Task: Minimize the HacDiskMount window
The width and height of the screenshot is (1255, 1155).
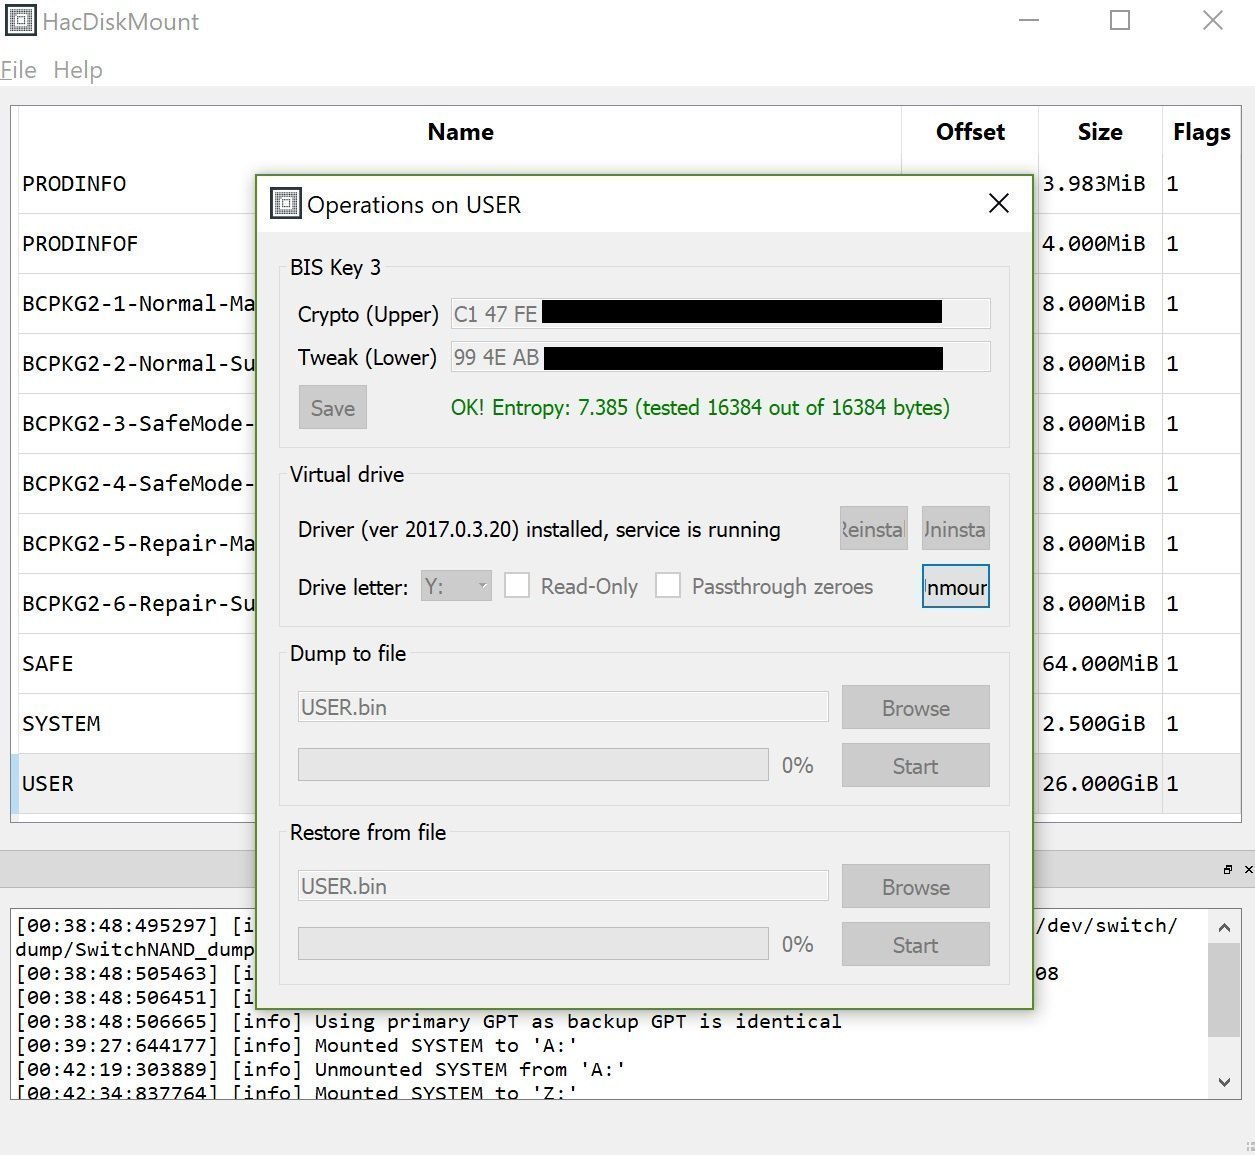Action: click(1029, 20)
